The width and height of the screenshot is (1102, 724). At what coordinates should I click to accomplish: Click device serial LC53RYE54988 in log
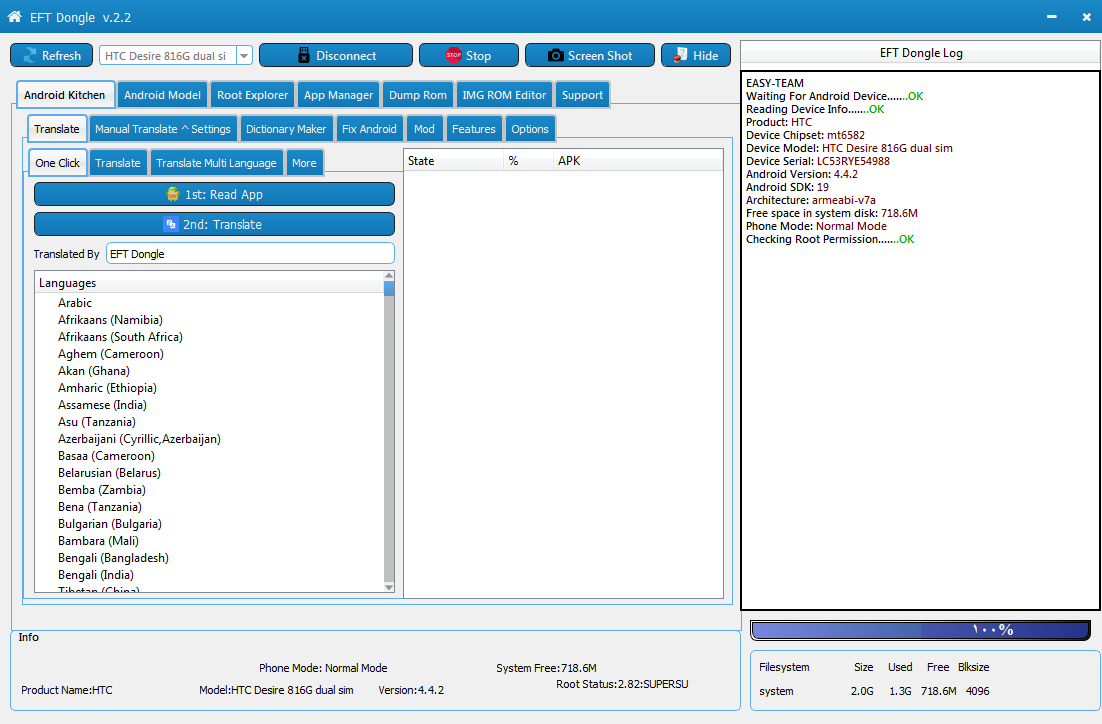(853, 161)
